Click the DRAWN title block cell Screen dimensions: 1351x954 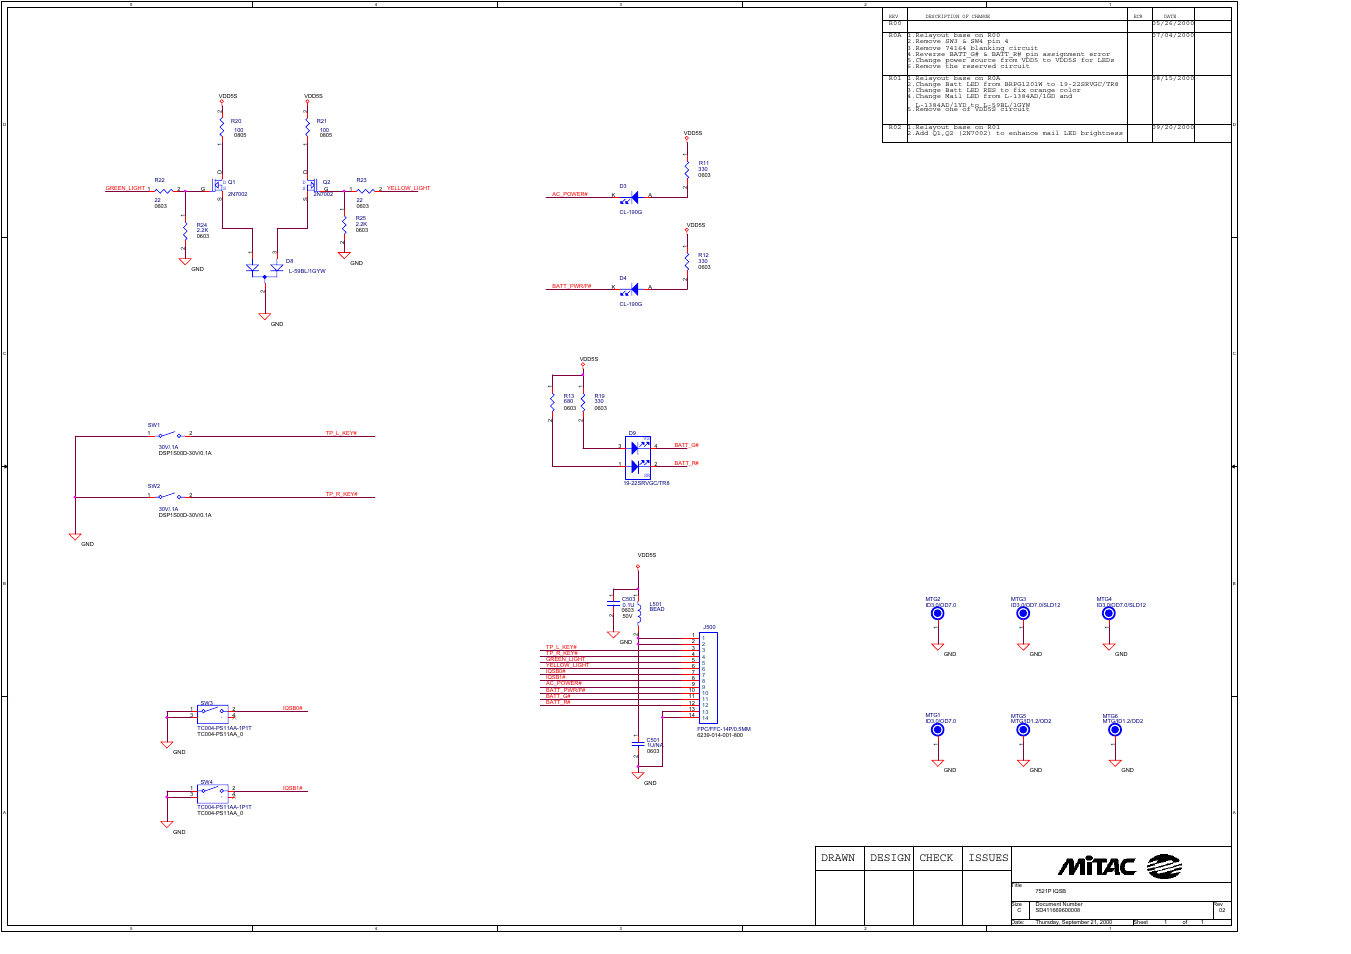coord(838,858)
